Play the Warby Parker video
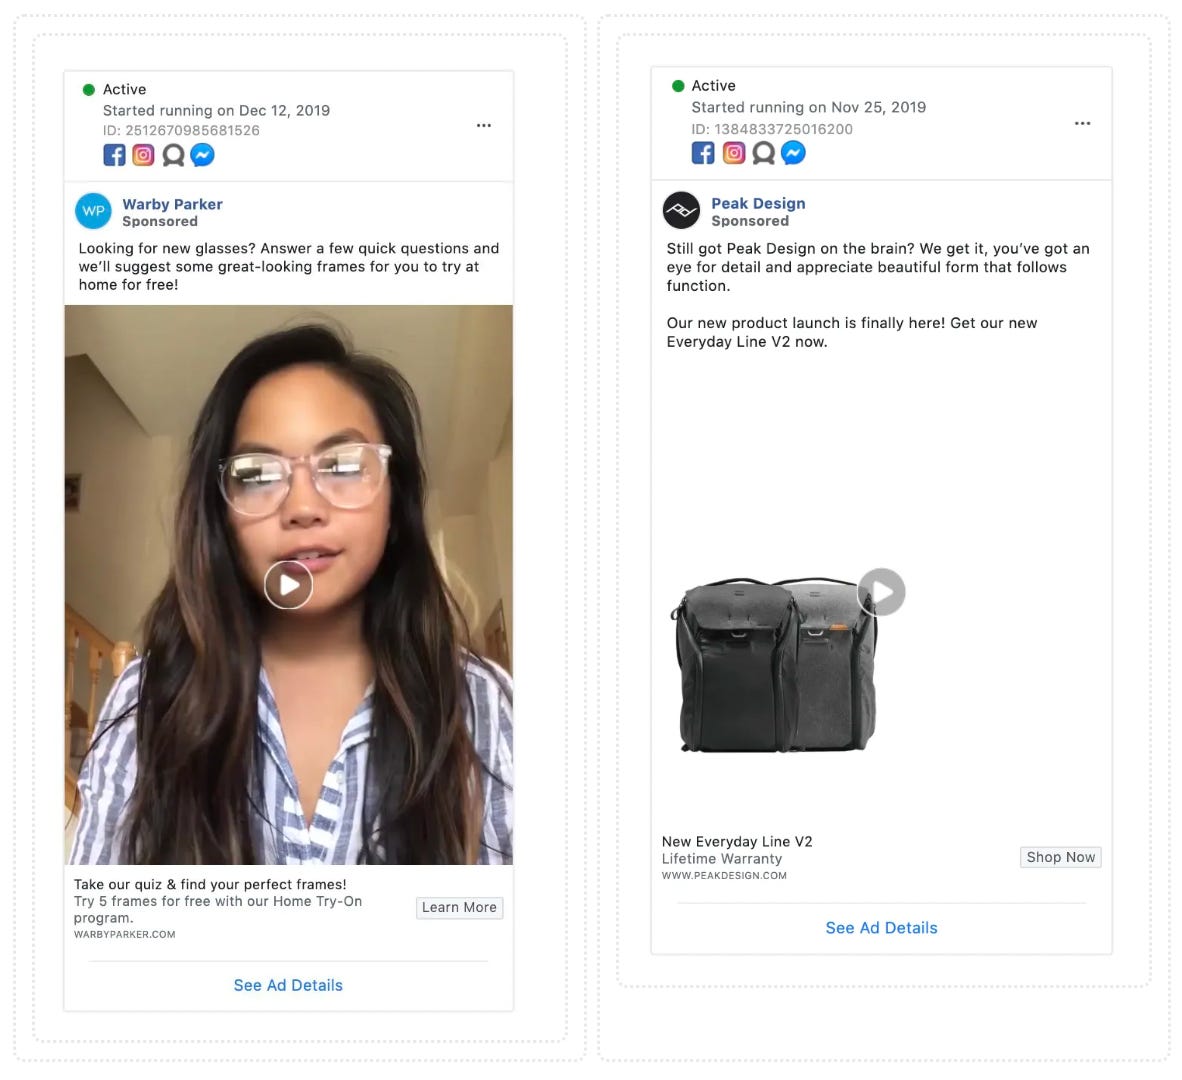Viewport: 1182px width, 1080px height. coord(289,585)
